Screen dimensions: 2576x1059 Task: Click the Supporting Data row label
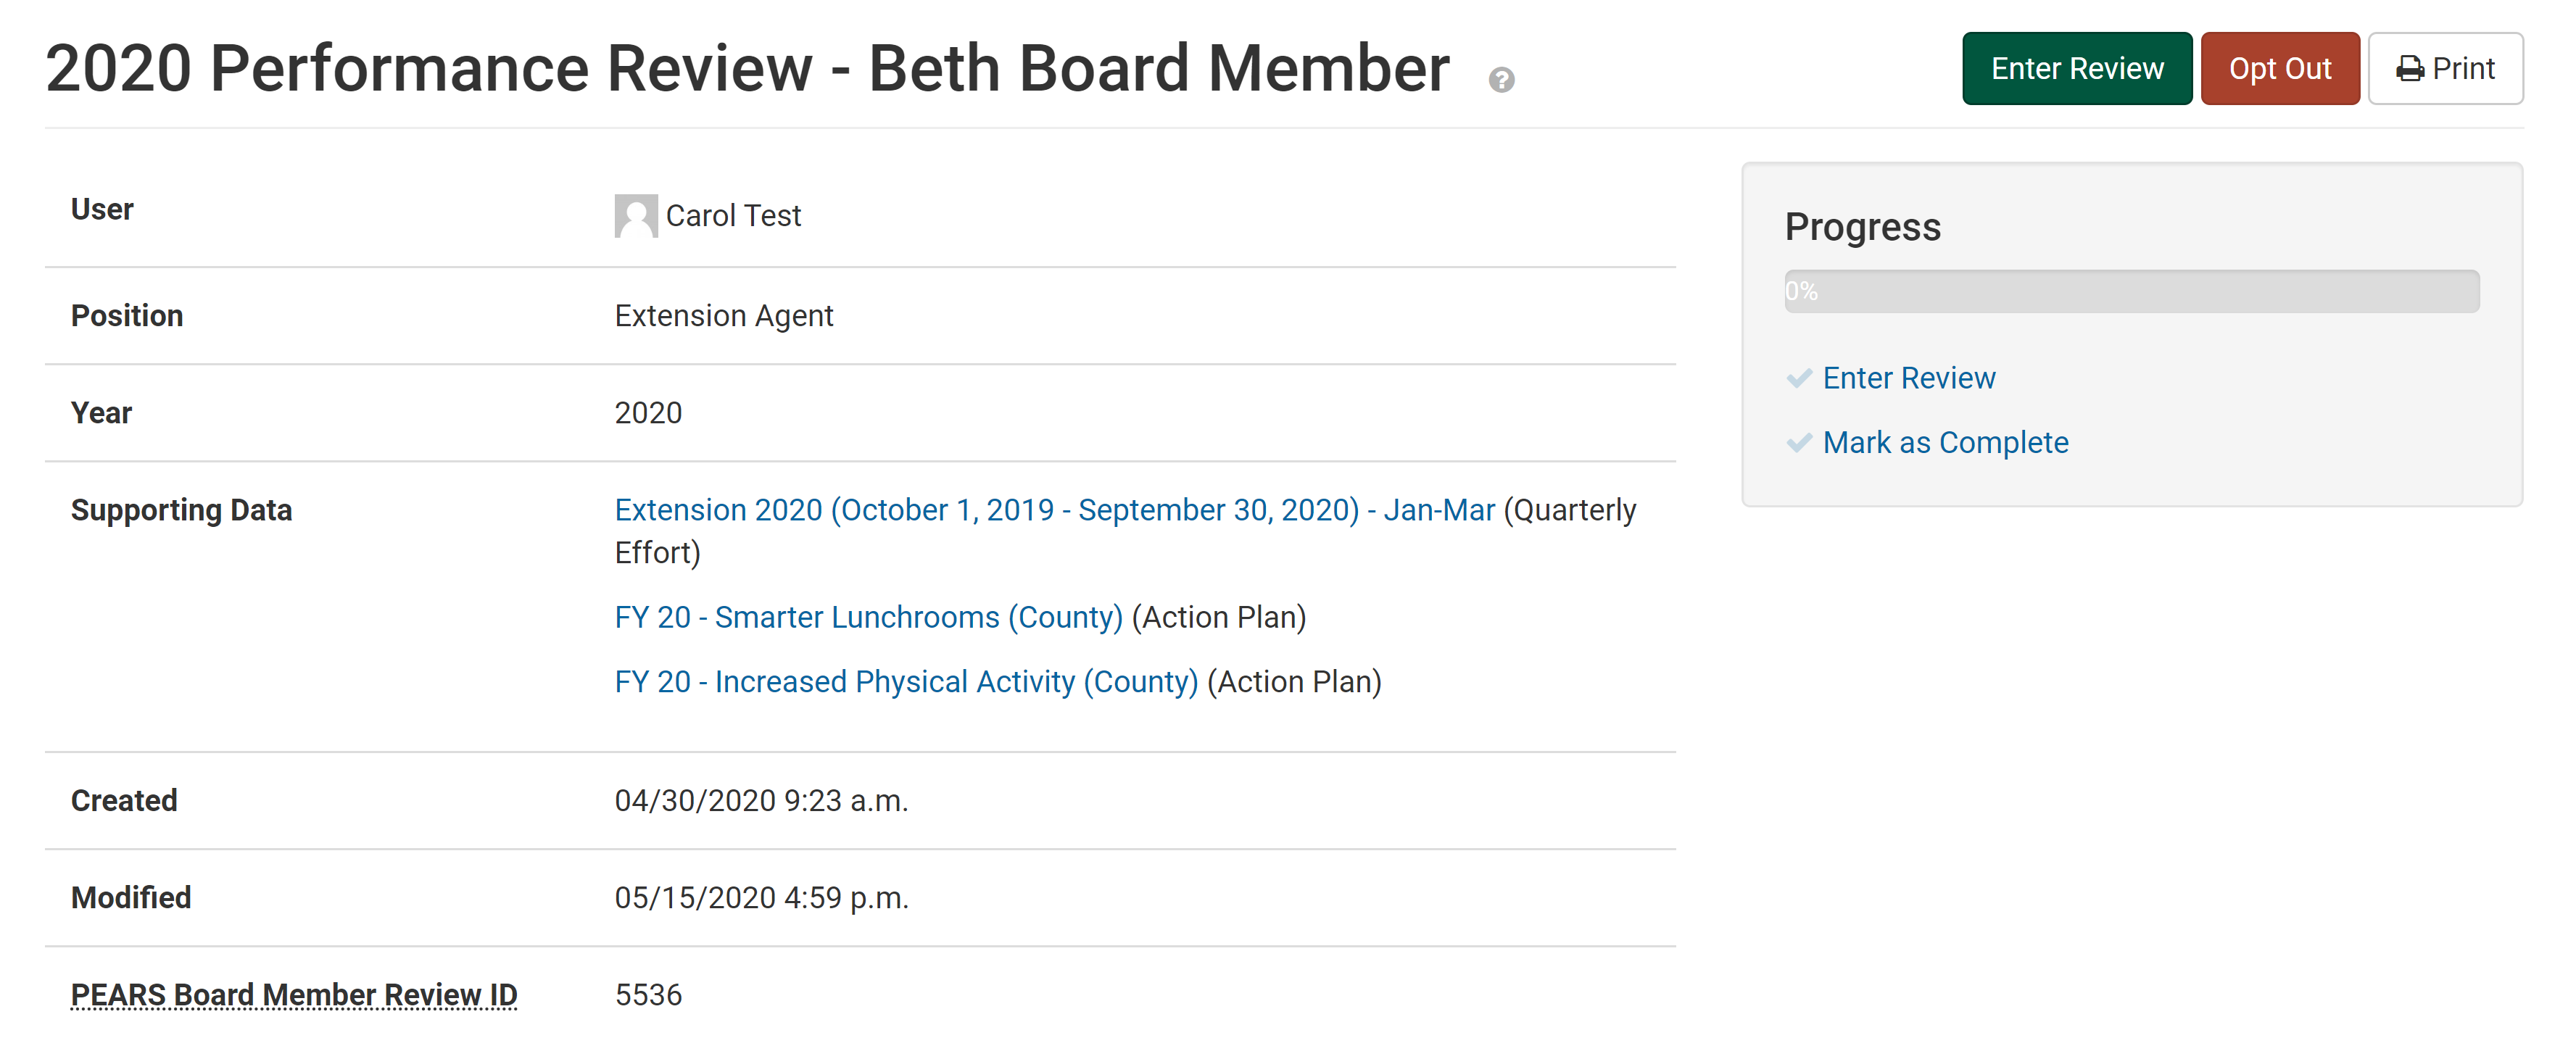click(182, 509)
